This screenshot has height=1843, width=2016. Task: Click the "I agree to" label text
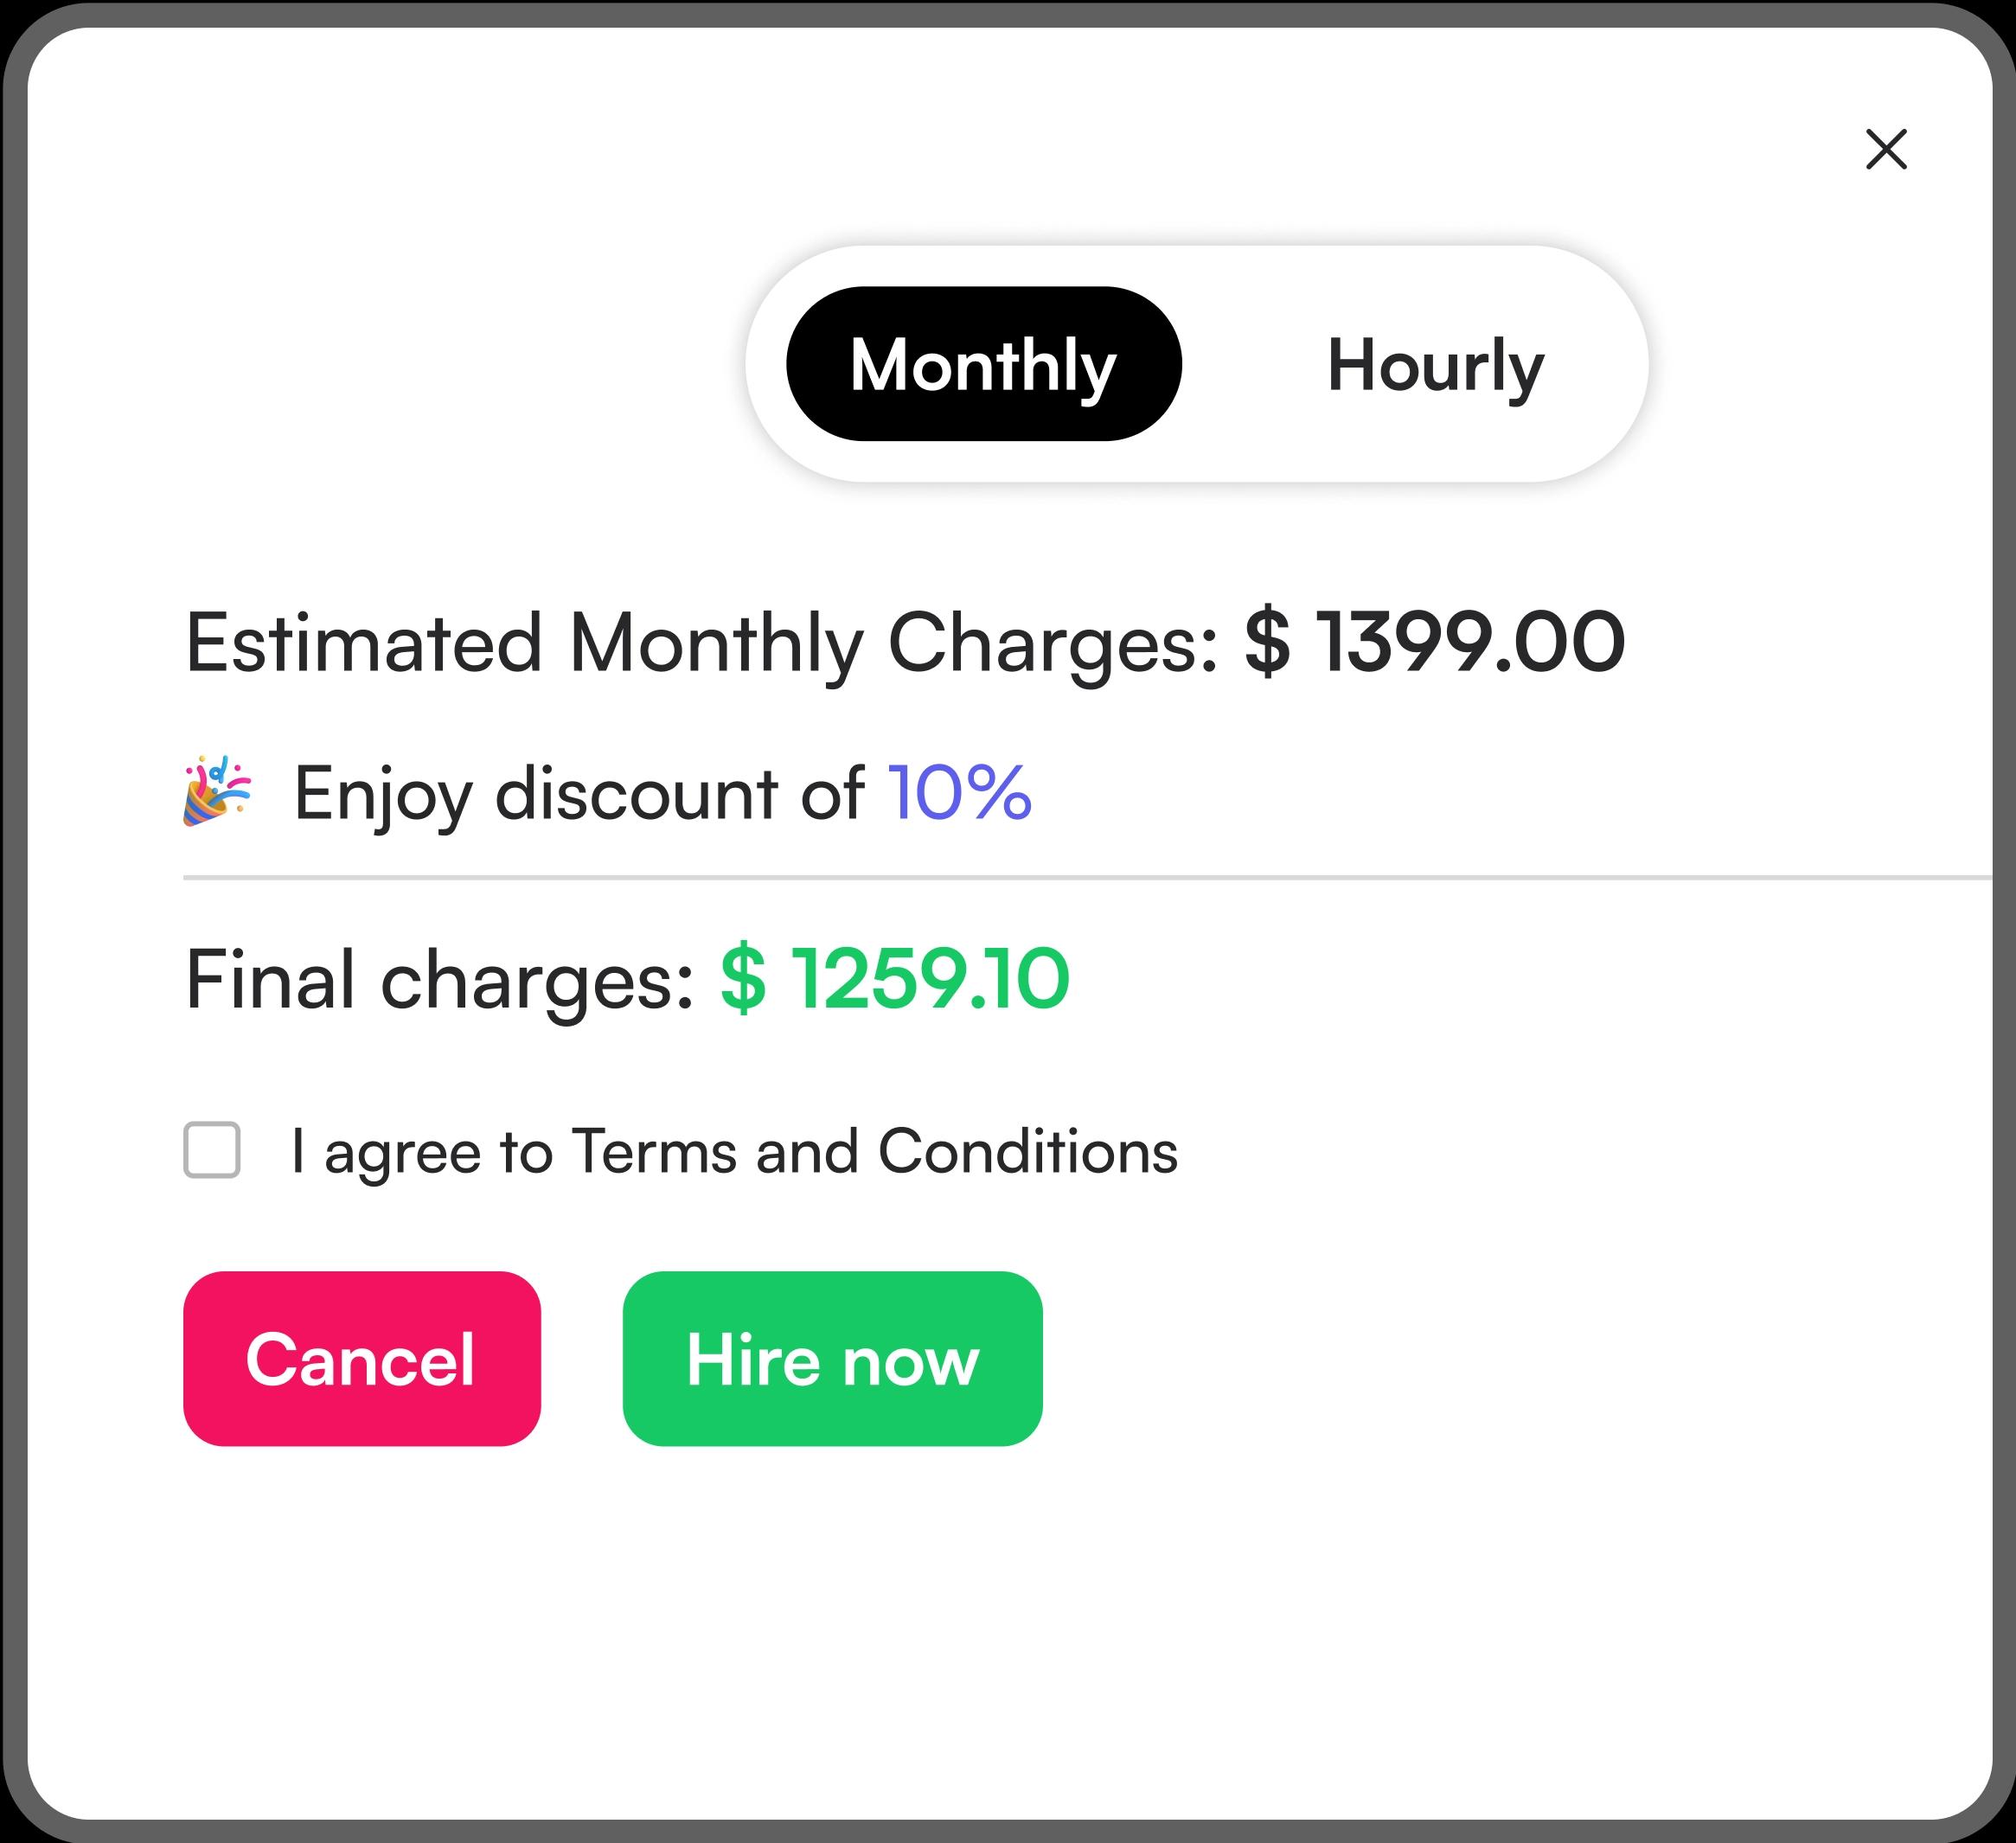click(421, 1151)
